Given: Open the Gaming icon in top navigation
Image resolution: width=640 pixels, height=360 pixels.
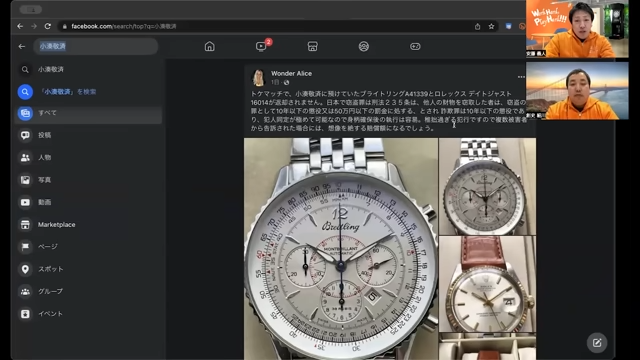Looking at the screenshot, I should tap(415, 47).
